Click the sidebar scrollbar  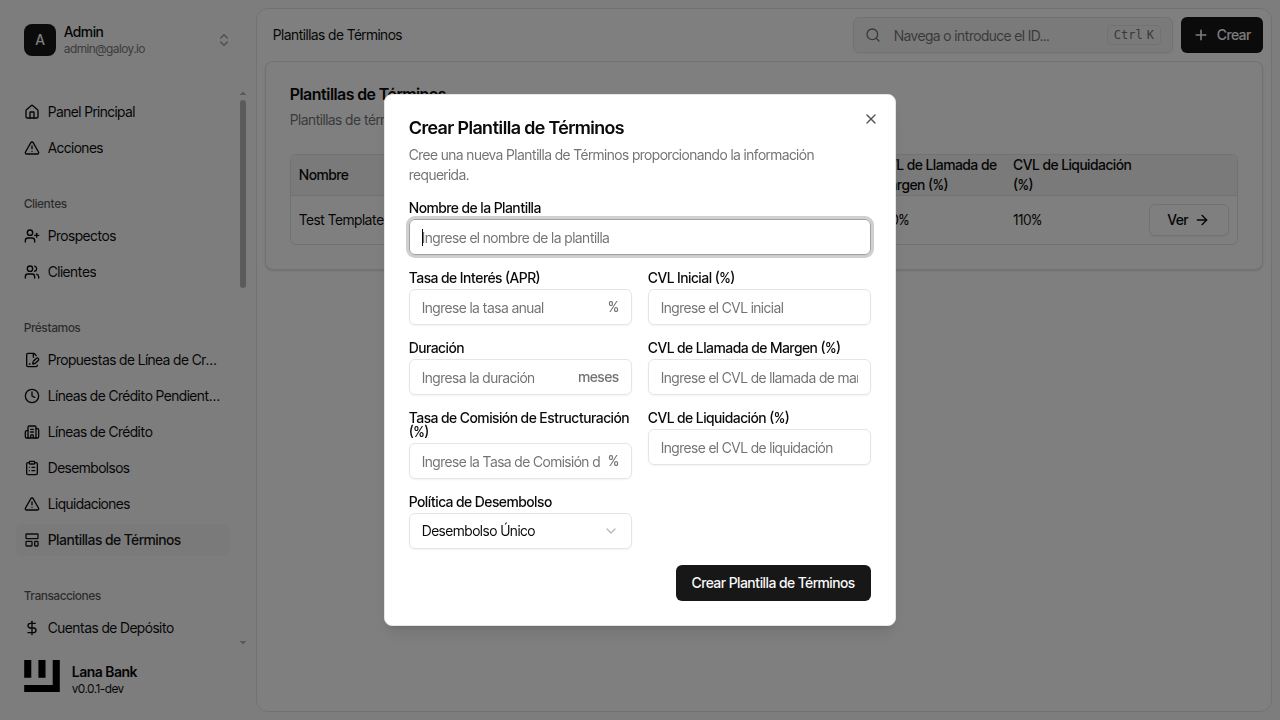241,180
